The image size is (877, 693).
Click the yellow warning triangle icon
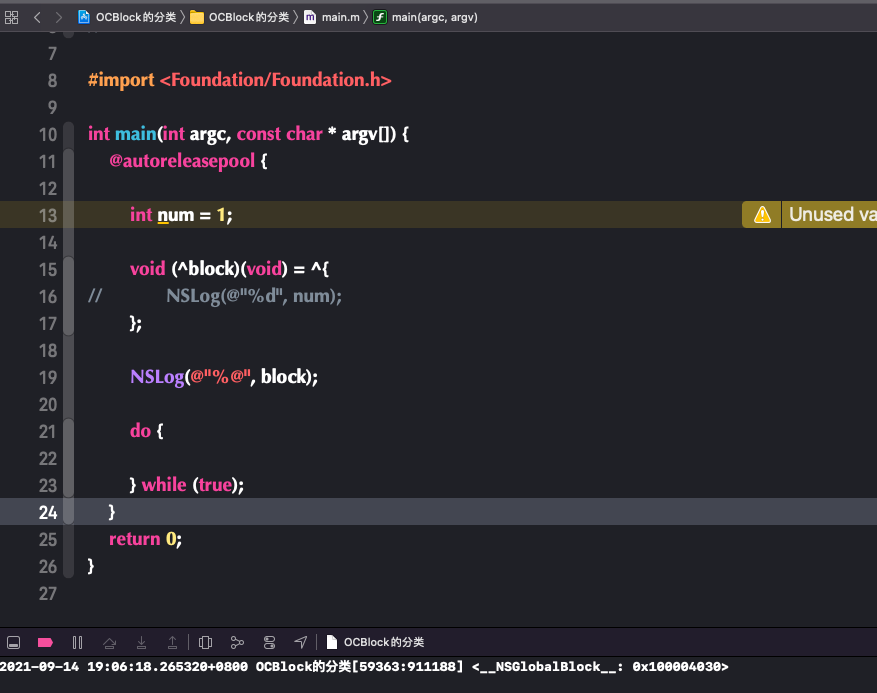pyautogui.click(x=762, y=214)
